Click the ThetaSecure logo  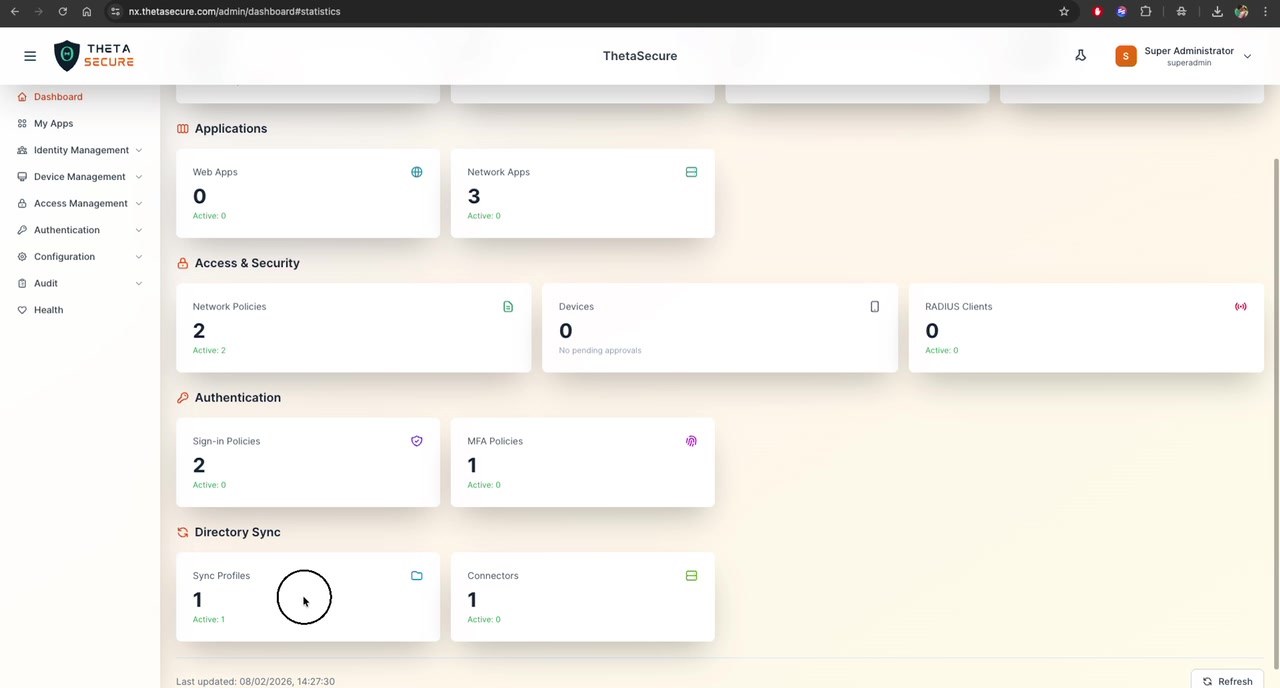(93, 55)
